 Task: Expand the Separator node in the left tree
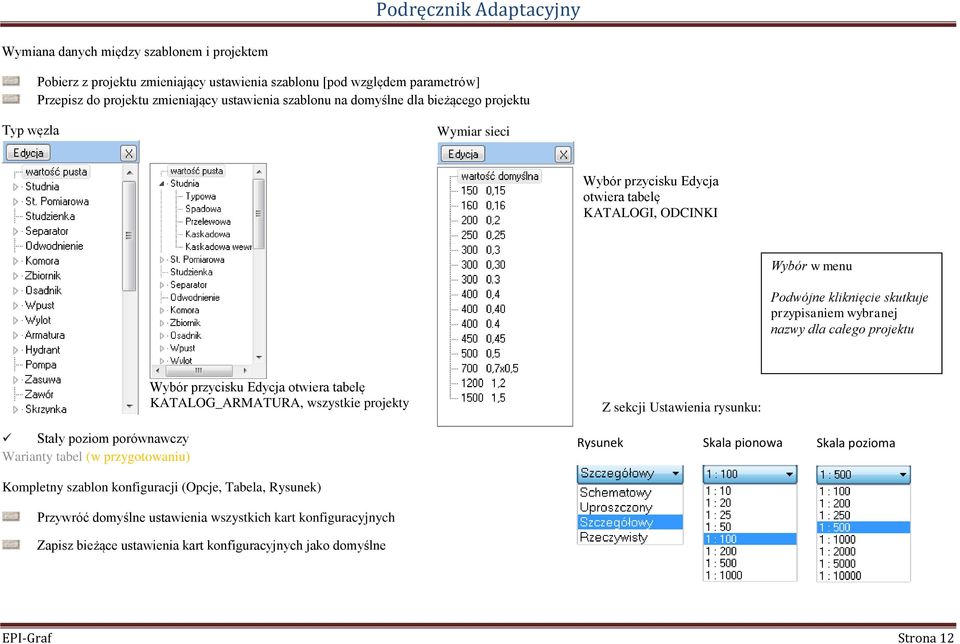(x=16, y=231)
